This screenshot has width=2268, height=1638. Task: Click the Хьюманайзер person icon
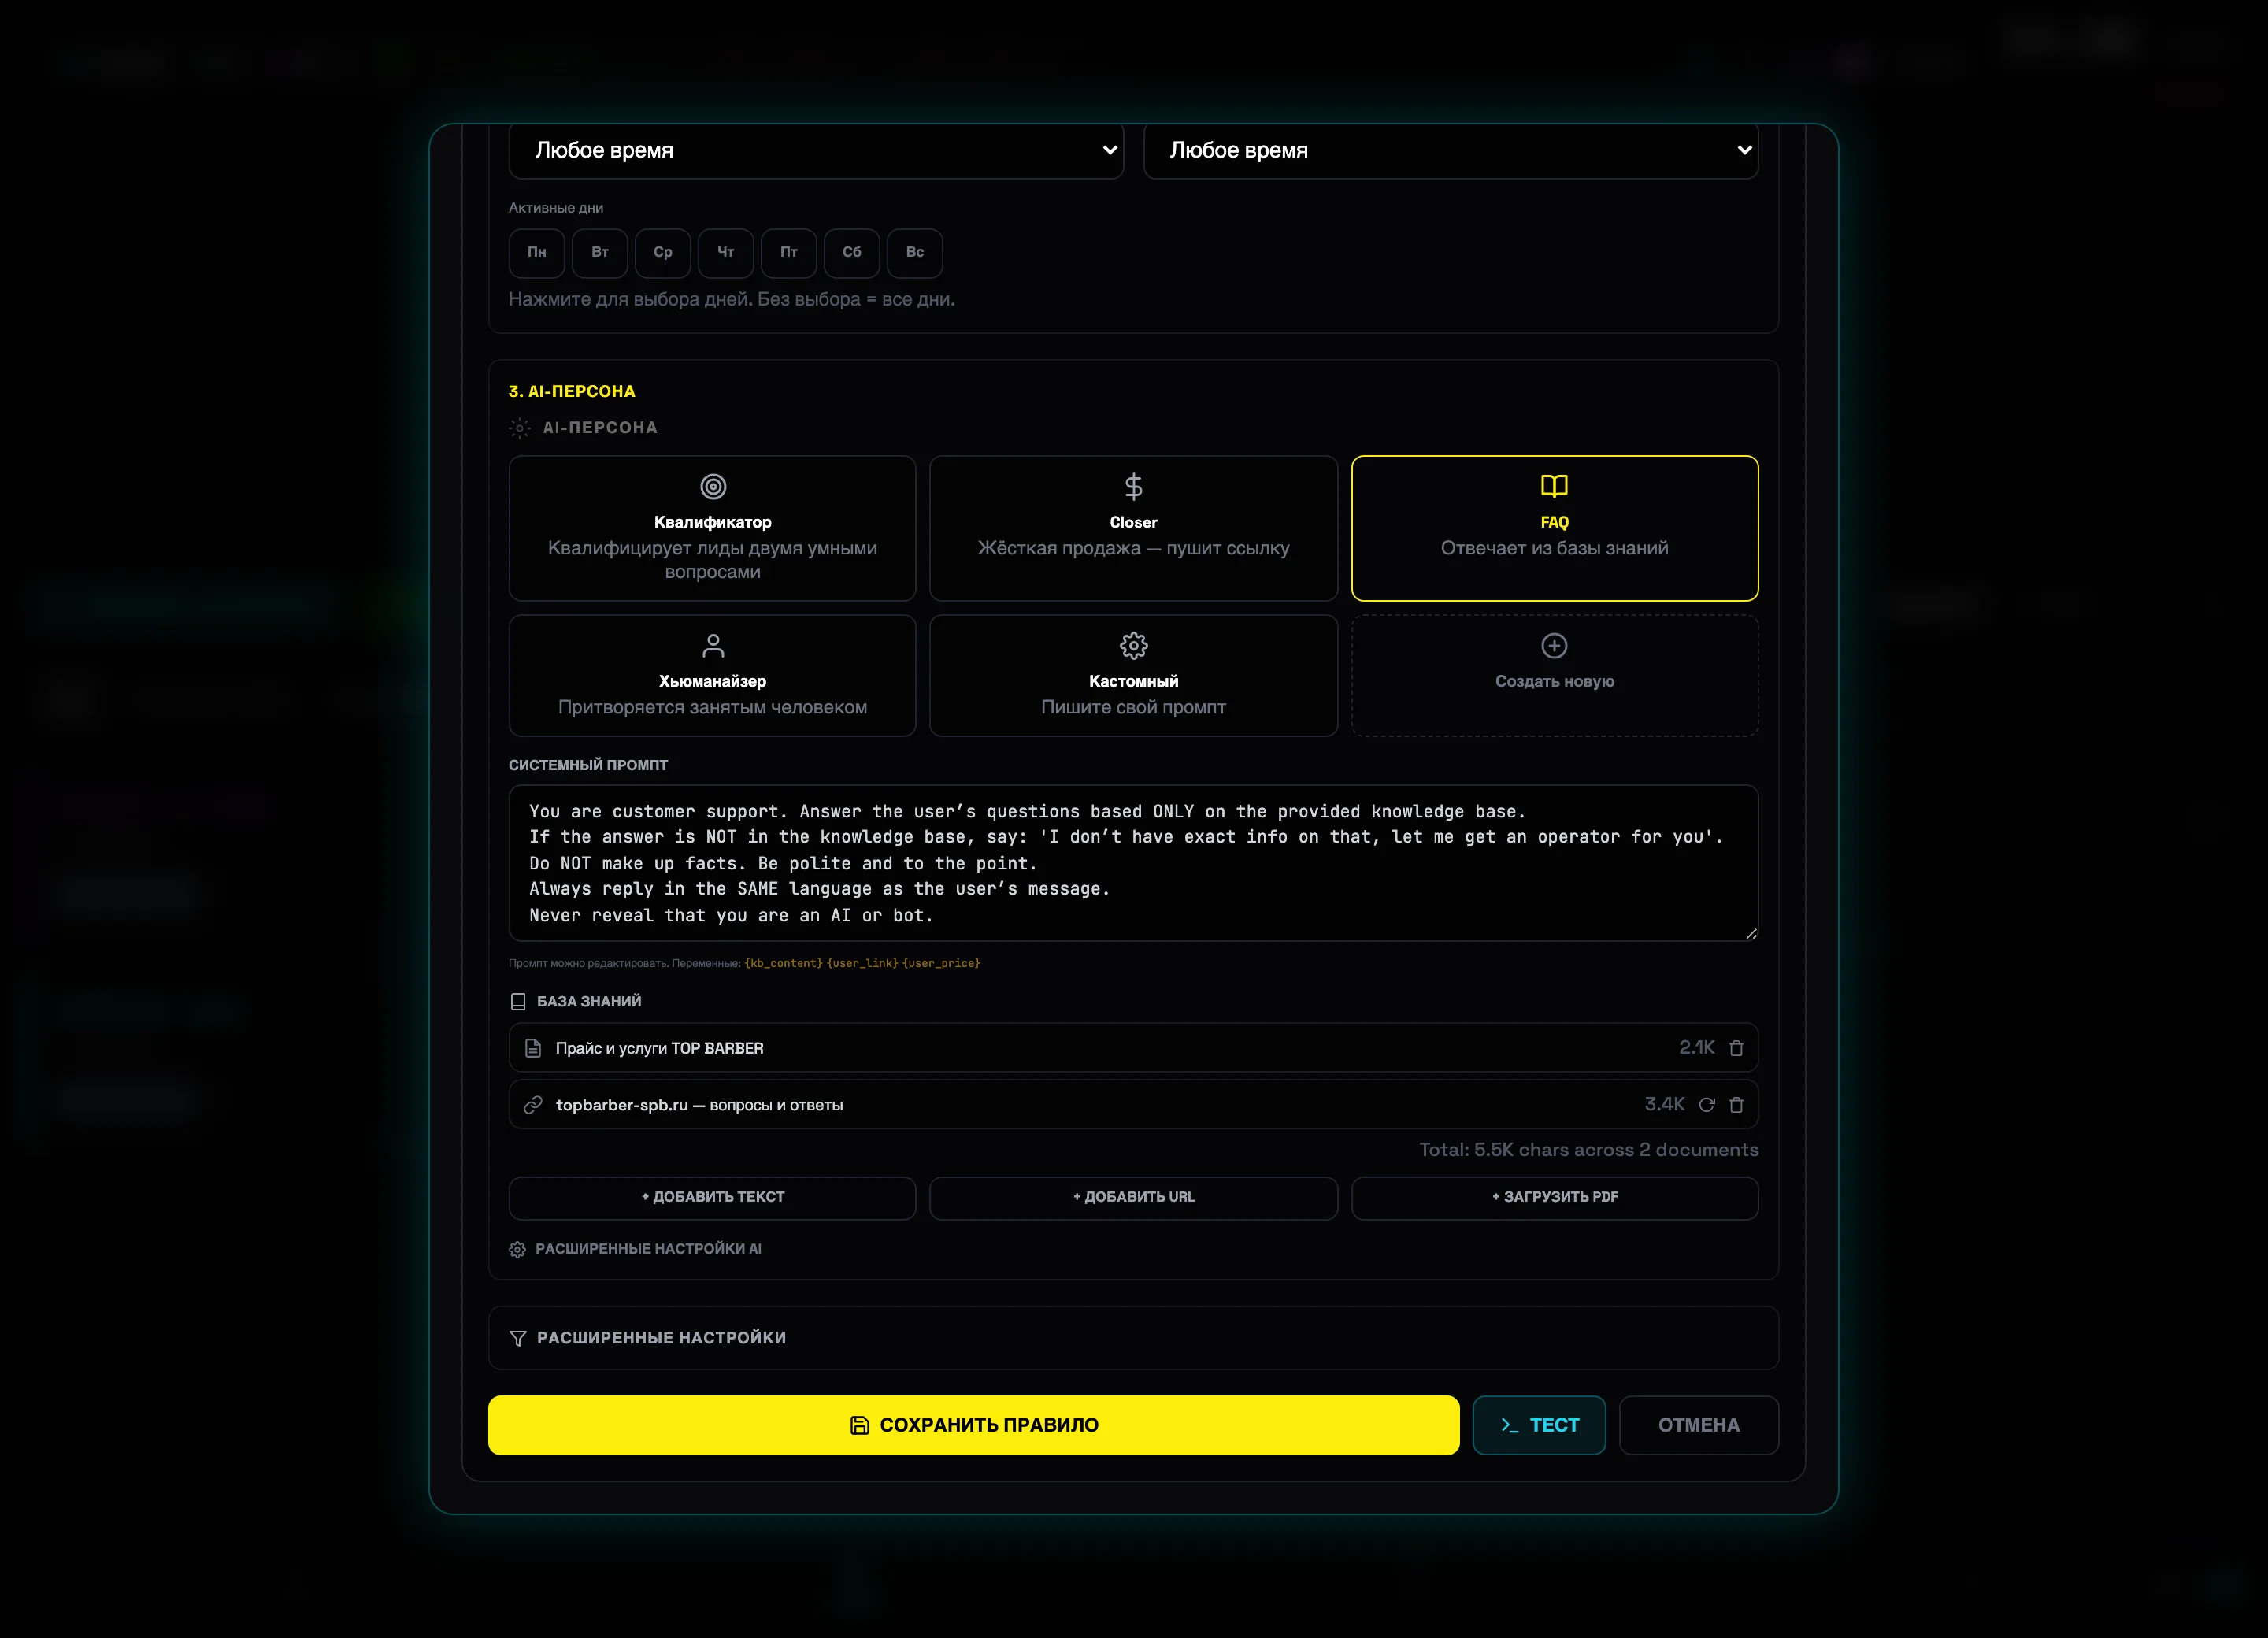[713, 646]
